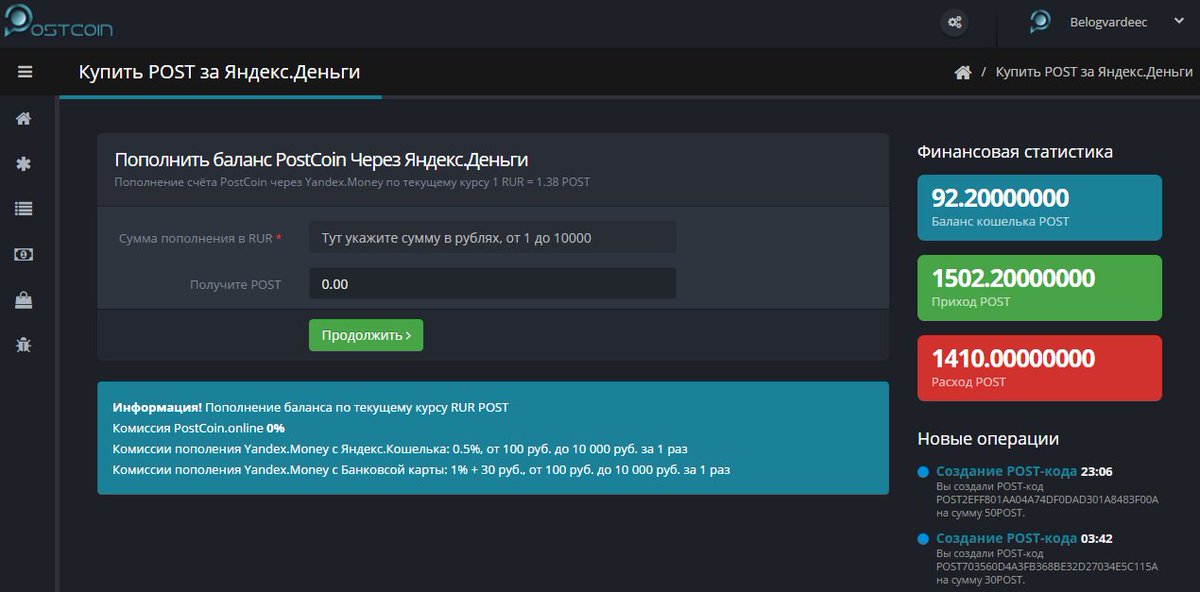Click the user avatar icon

pos(1040,21)
